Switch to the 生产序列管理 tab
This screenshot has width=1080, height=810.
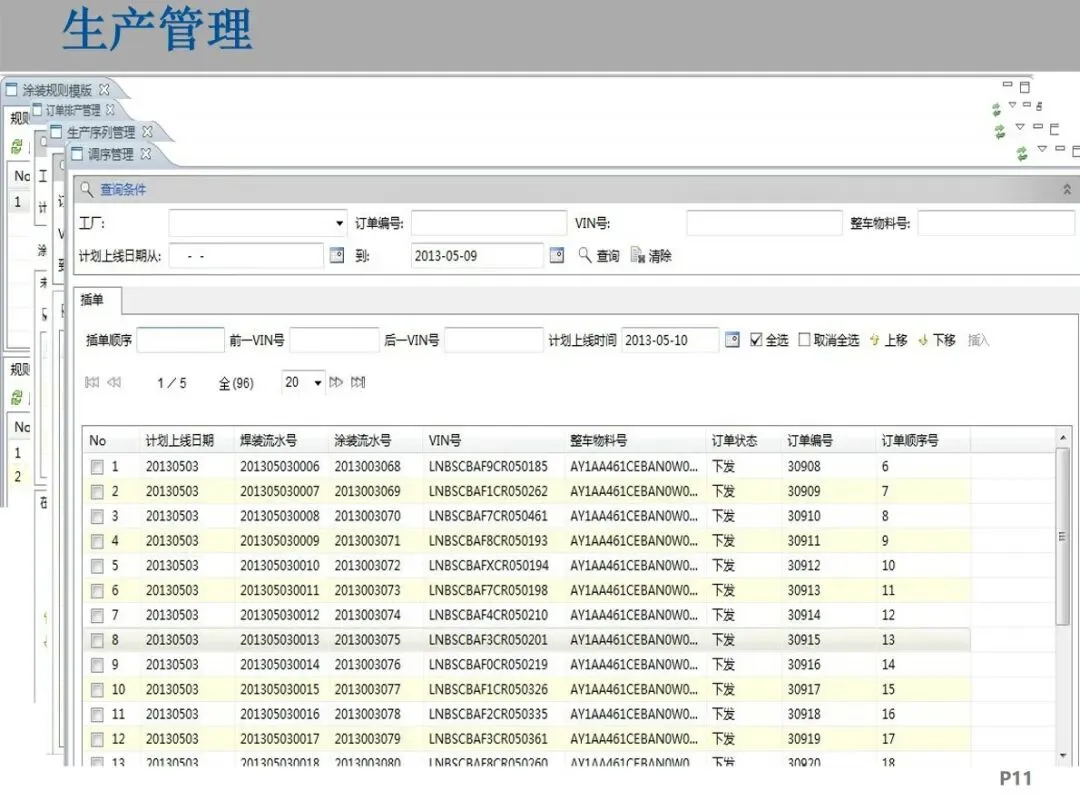[101, 132]
